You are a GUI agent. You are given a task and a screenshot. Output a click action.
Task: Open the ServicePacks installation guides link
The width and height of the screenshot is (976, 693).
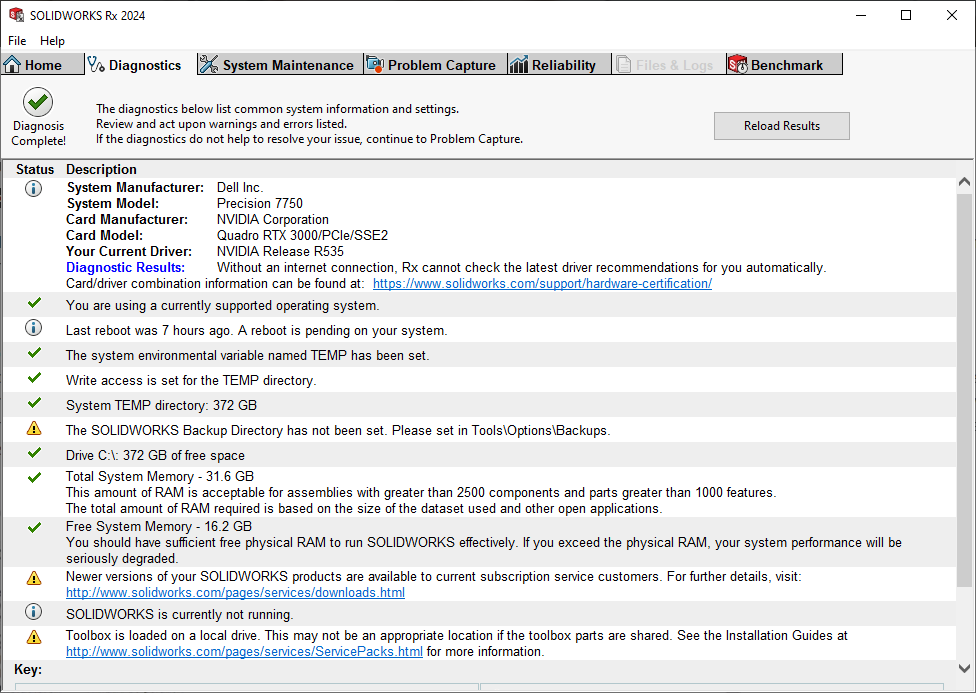tap(244, 652)
